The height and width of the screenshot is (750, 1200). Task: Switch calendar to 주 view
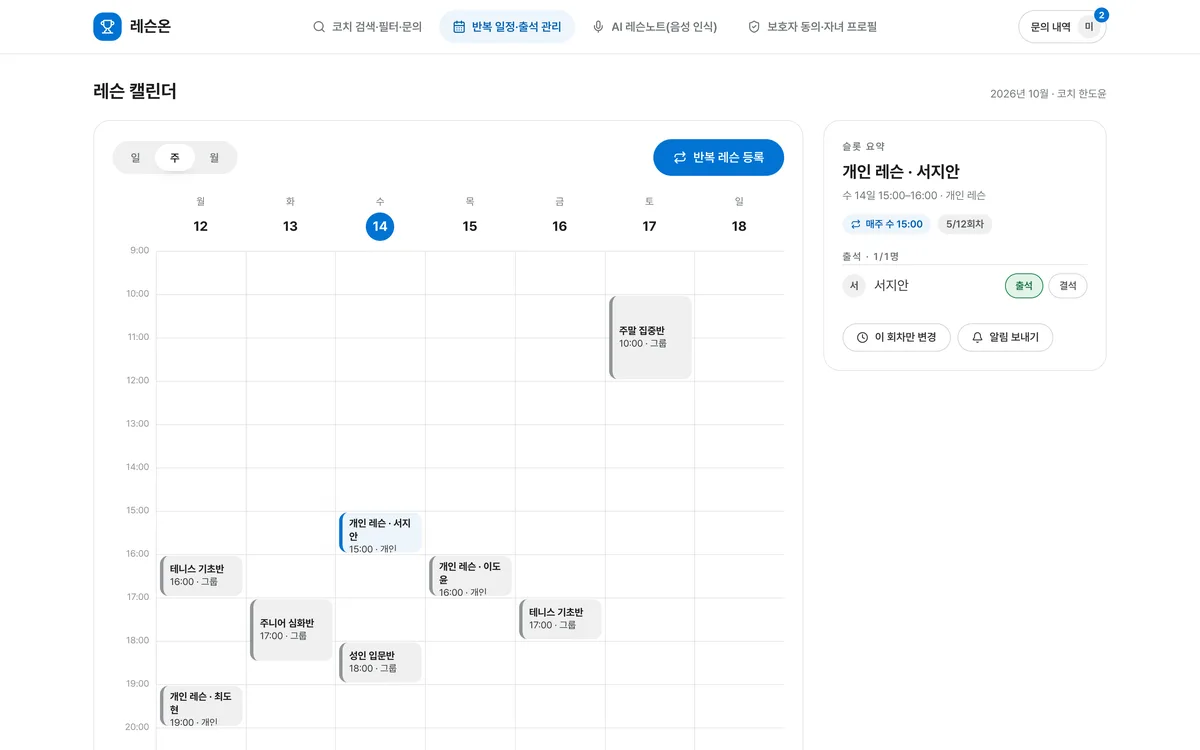175,158
